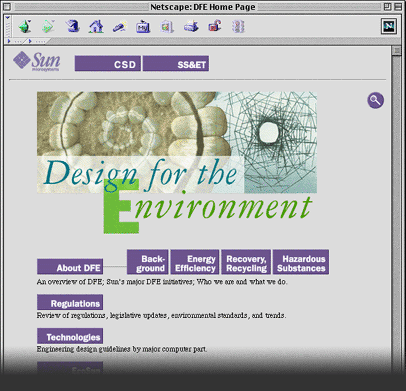This screenshot has width=406, height=391.
Task: Click the Netscape N logo
Action: [389, 26]
